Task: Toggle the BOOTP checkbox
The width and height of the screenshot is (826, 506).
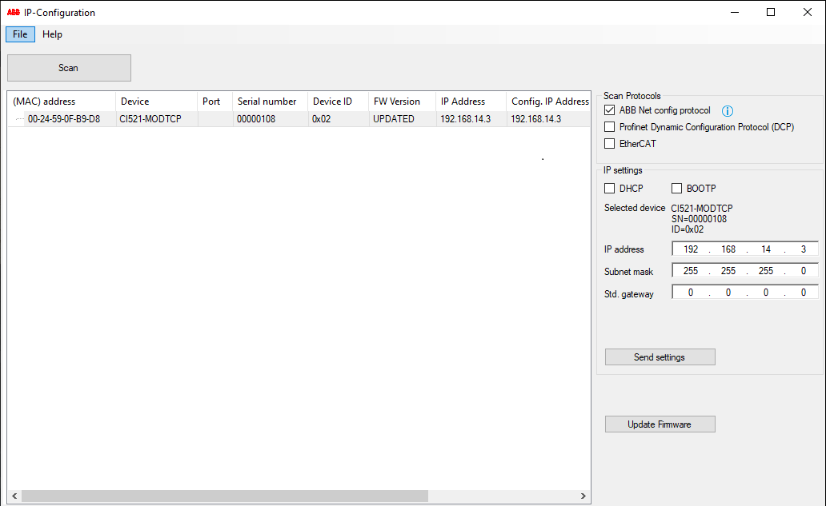Action: [676, 188]
